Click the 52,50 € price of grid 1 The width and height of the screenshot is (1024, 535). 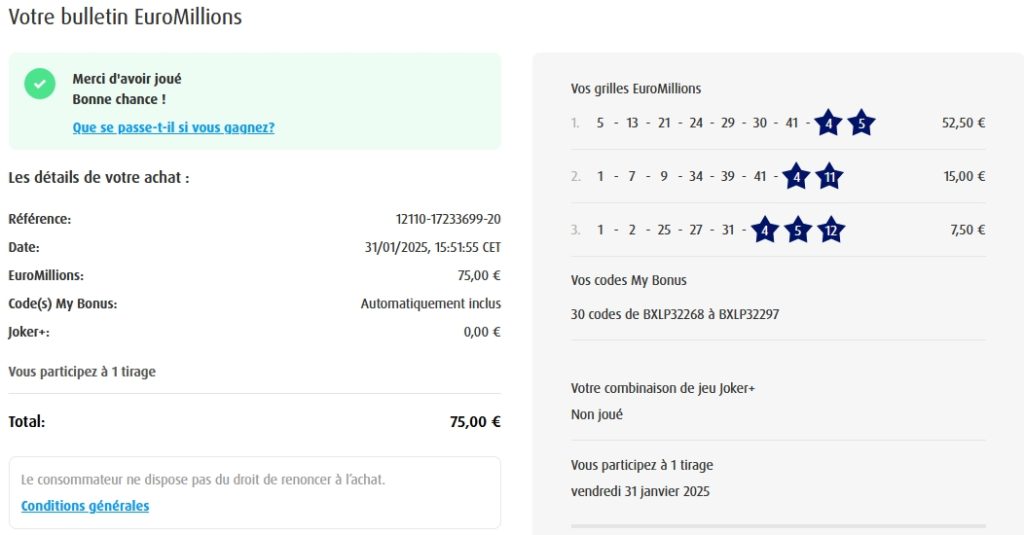point(963,124)
